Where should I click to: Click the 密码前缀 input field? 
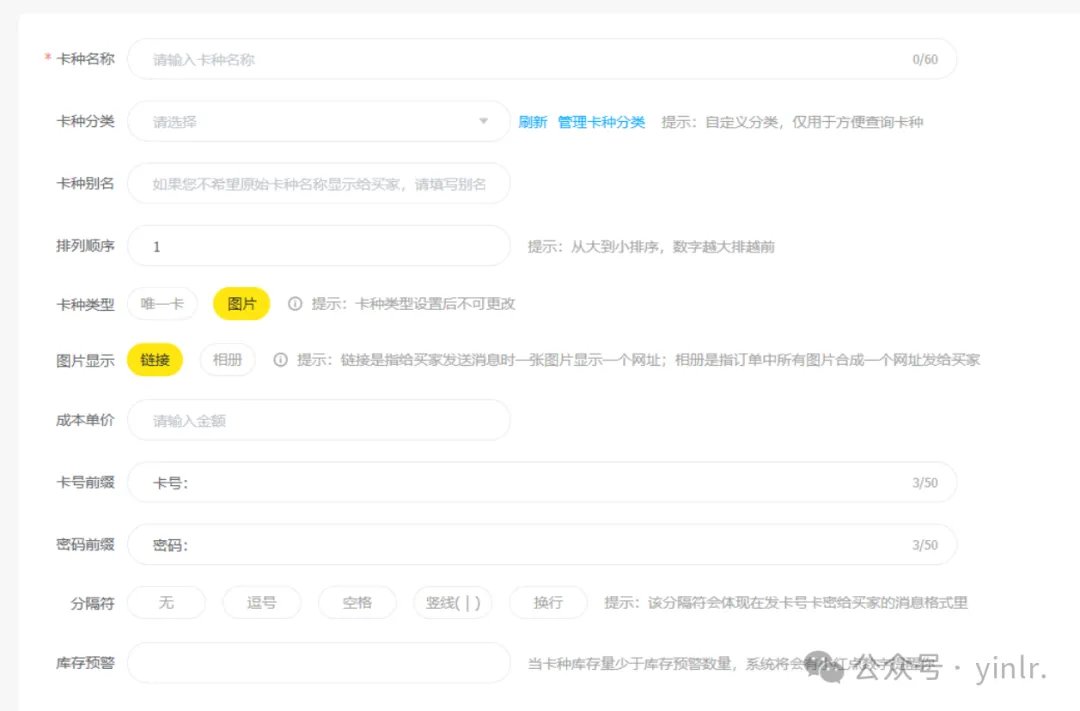coord(542,545)
